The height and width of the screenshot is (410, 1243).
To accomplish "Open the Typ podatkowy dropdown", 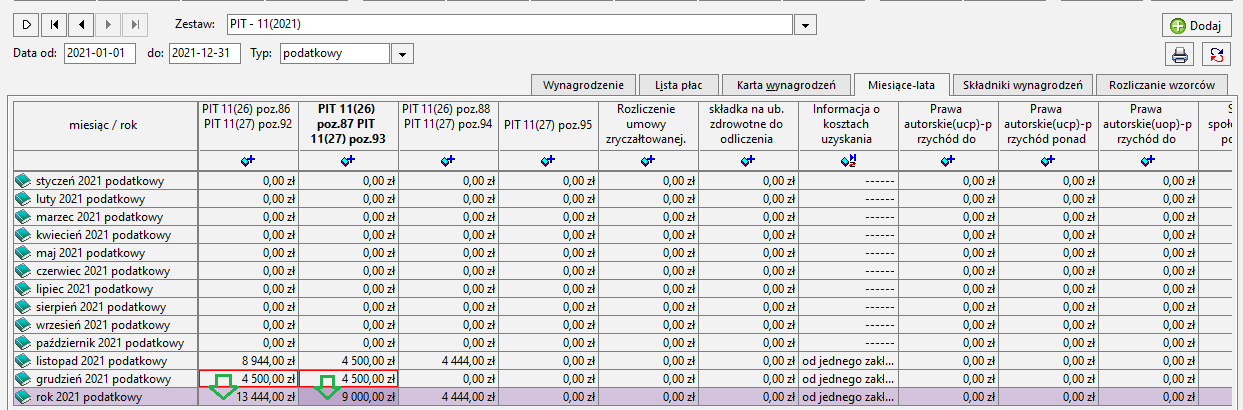I will [401, 54].
